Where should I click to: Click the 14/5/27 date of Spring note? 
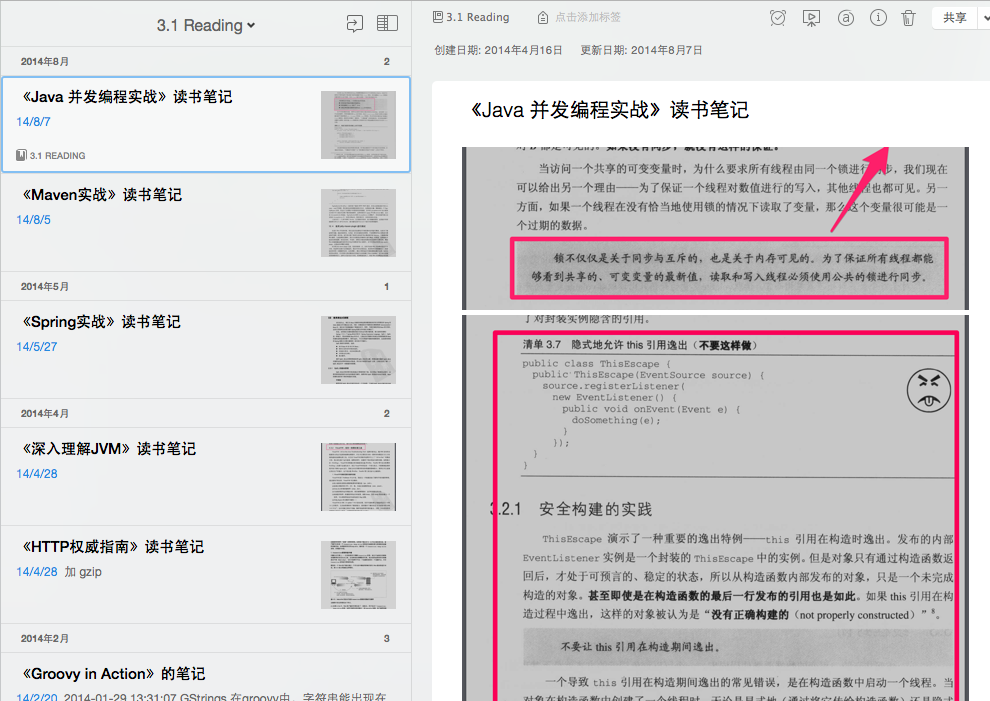click(x=37, y=347)
